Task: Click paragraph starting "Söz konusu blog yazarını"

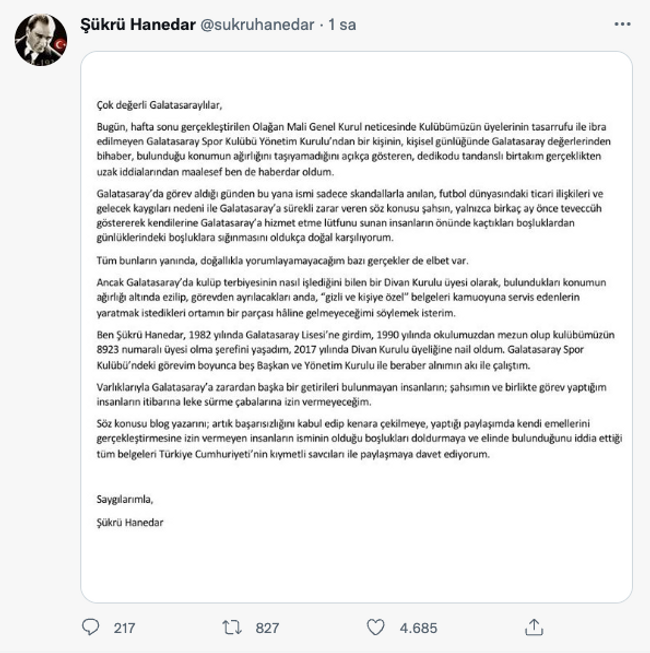Action: [359, 439]
